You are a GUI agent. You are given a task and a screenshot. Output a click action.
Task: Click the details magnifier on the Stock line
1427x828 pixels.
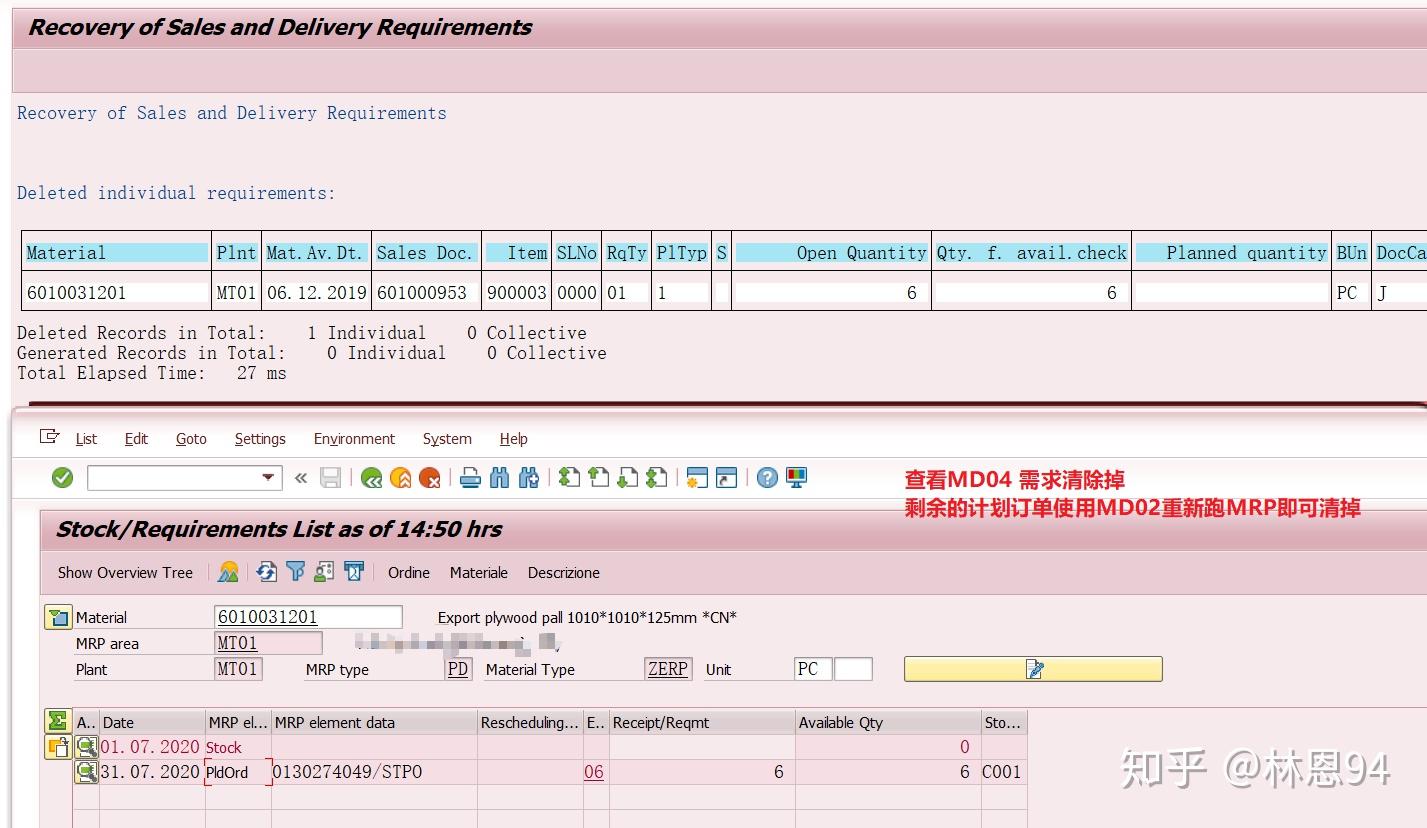[89, 746]
